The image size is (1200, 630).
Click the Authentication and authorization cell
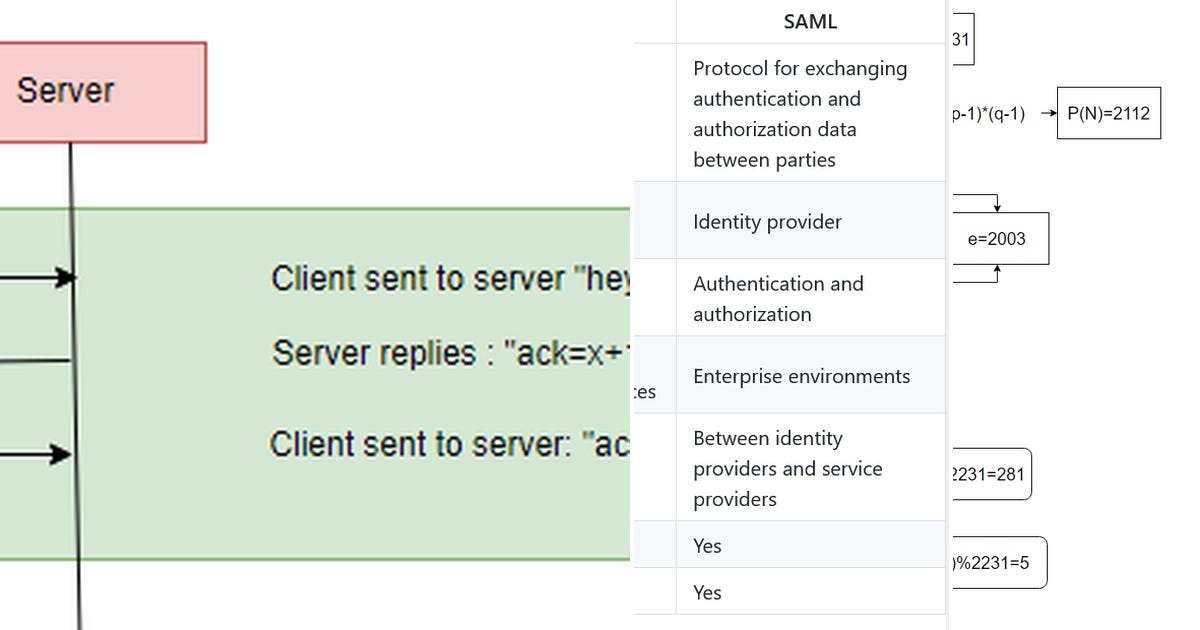pos(810,298)
